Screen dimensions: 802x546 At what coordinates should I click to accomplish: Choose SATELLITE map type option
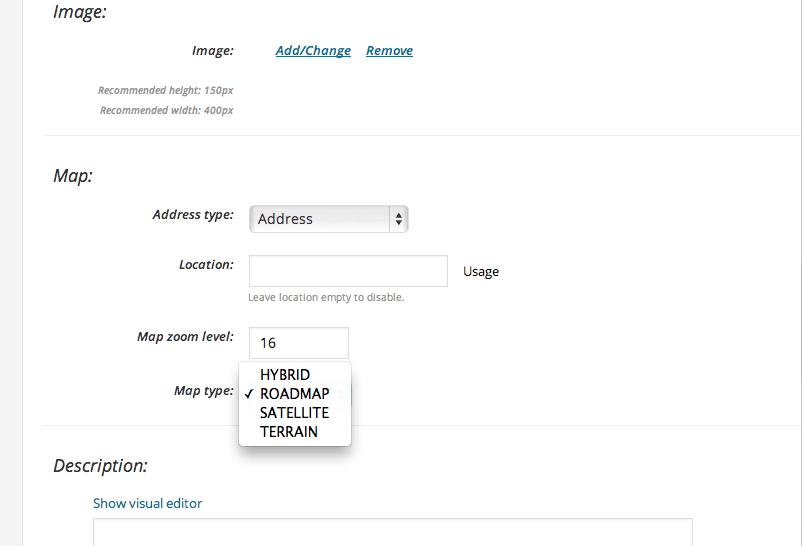click(x=295, y=413)
